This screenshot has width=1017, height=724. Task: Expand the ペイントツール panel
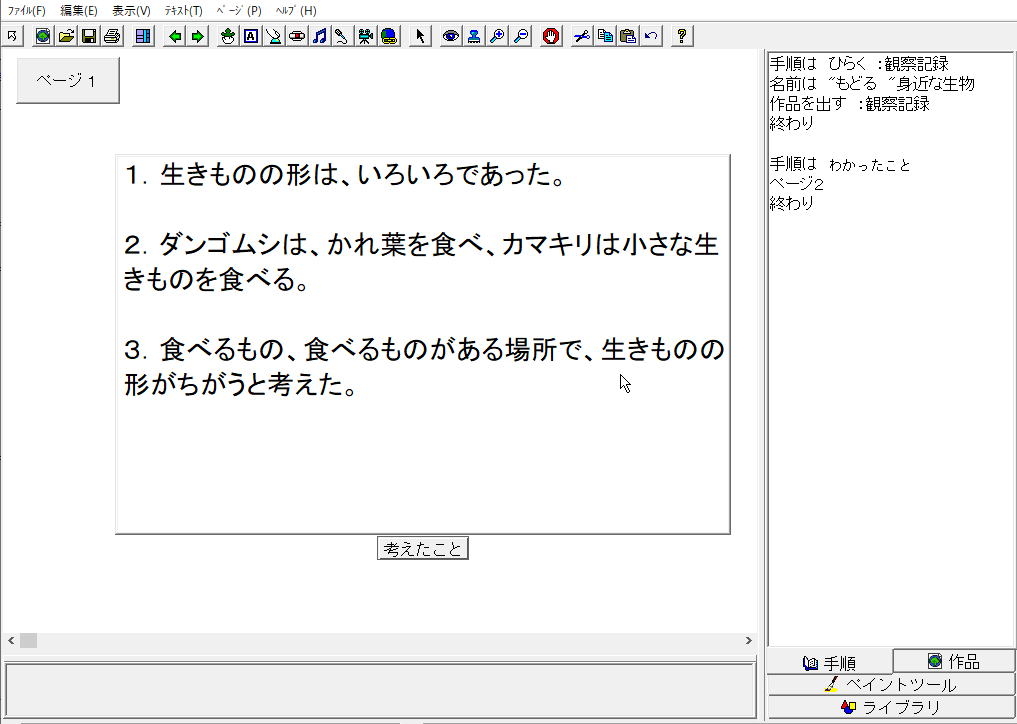click(891, 685)
